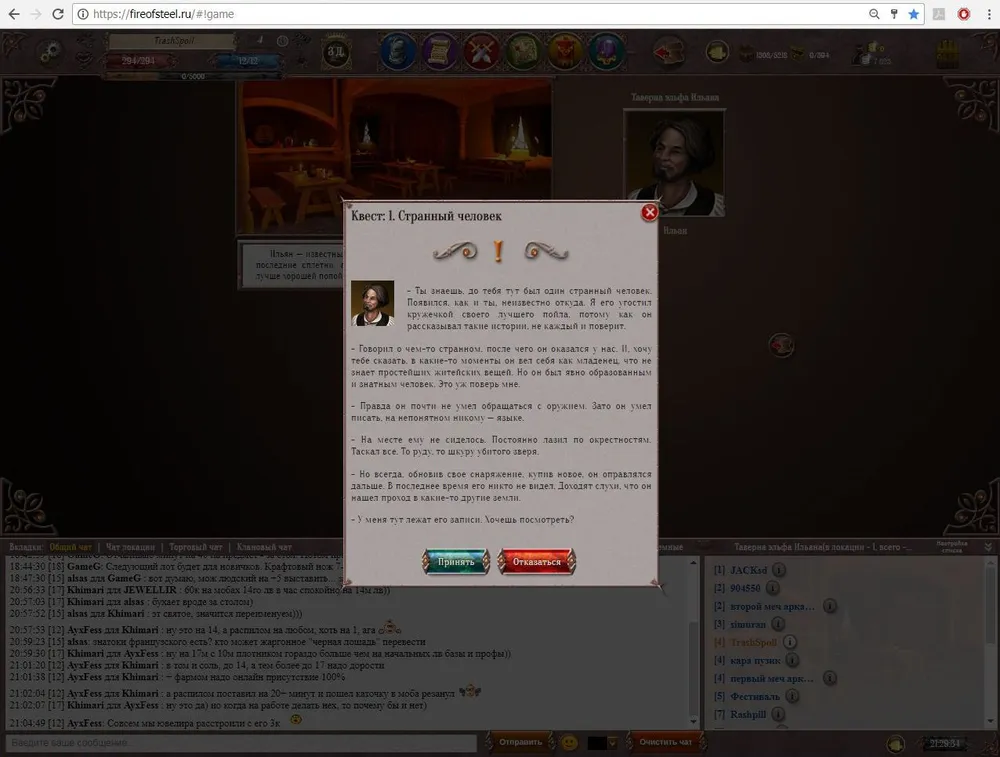Viewport: 1000px width, 757px height.
Task: Select player Rashpill in location list
Action: click(x=747, y=714)
